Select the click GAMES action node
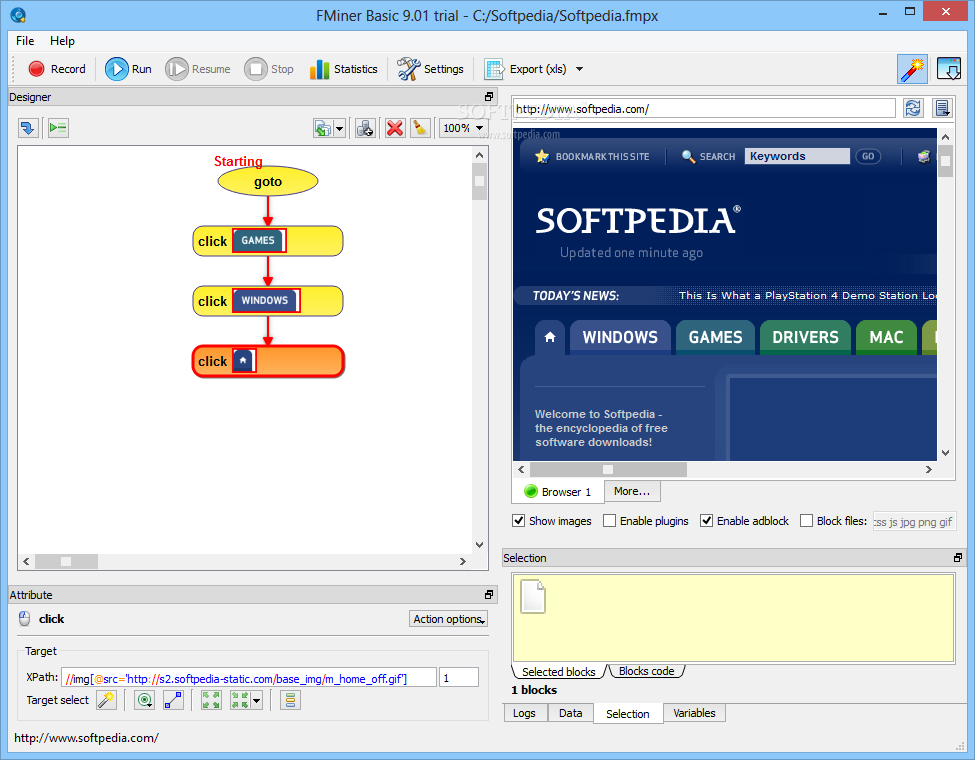The image size is (975, 760). [268, 241]
